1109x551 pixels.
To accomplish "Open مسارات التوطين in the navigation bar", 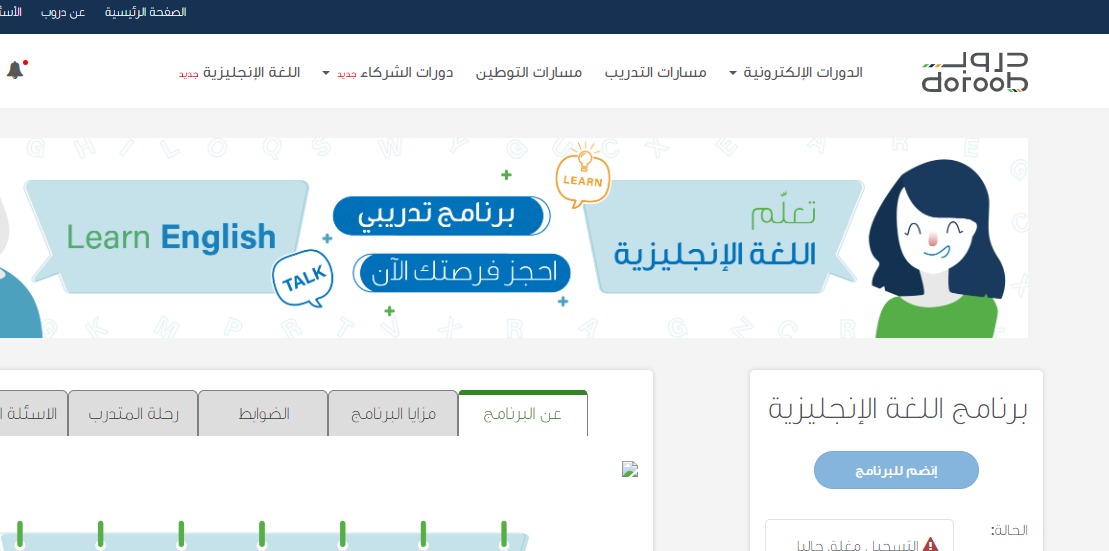I will click(x=528, y=73).
